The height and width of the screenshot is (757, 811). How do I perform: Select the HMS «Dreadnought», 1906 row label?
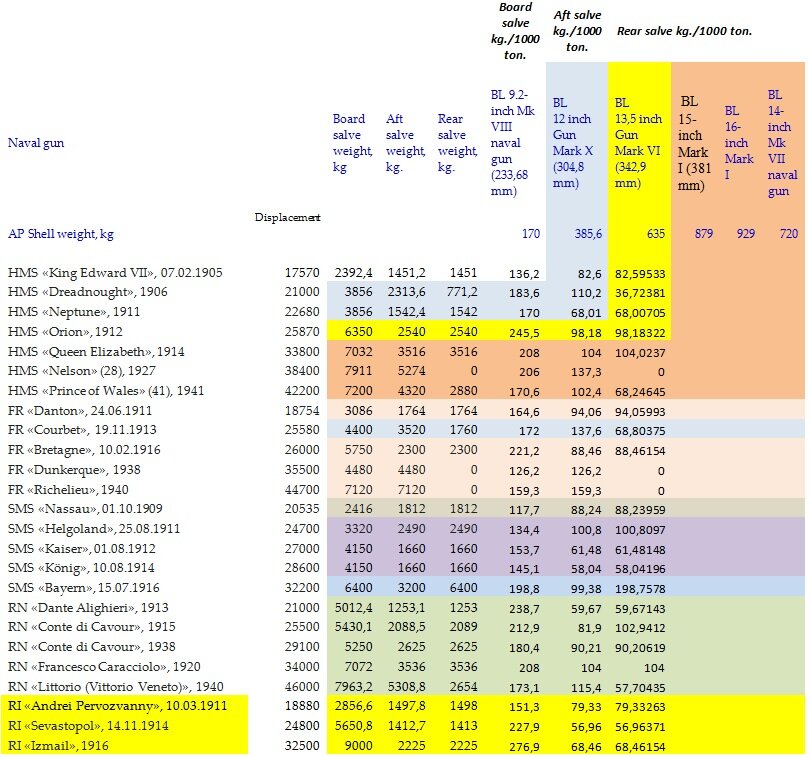(x=87, y=292)
